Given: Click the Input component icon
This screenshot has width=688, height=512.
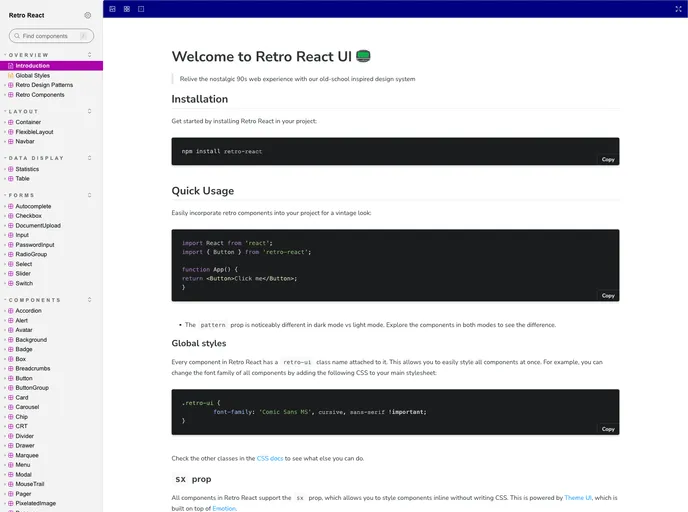Looking at the screenshot, I should pos(11,235).
